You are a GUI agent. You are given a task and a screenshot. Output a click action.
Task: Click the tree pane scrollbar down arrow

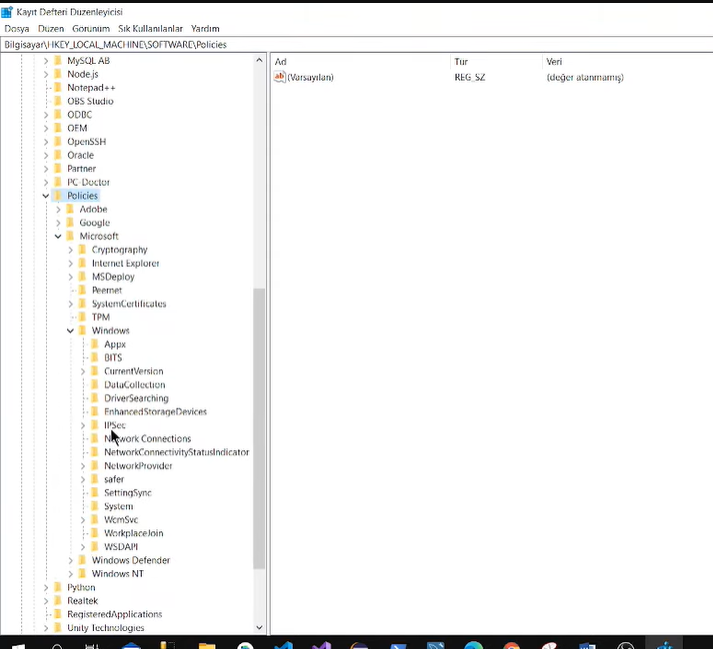[x=260, y=628]
